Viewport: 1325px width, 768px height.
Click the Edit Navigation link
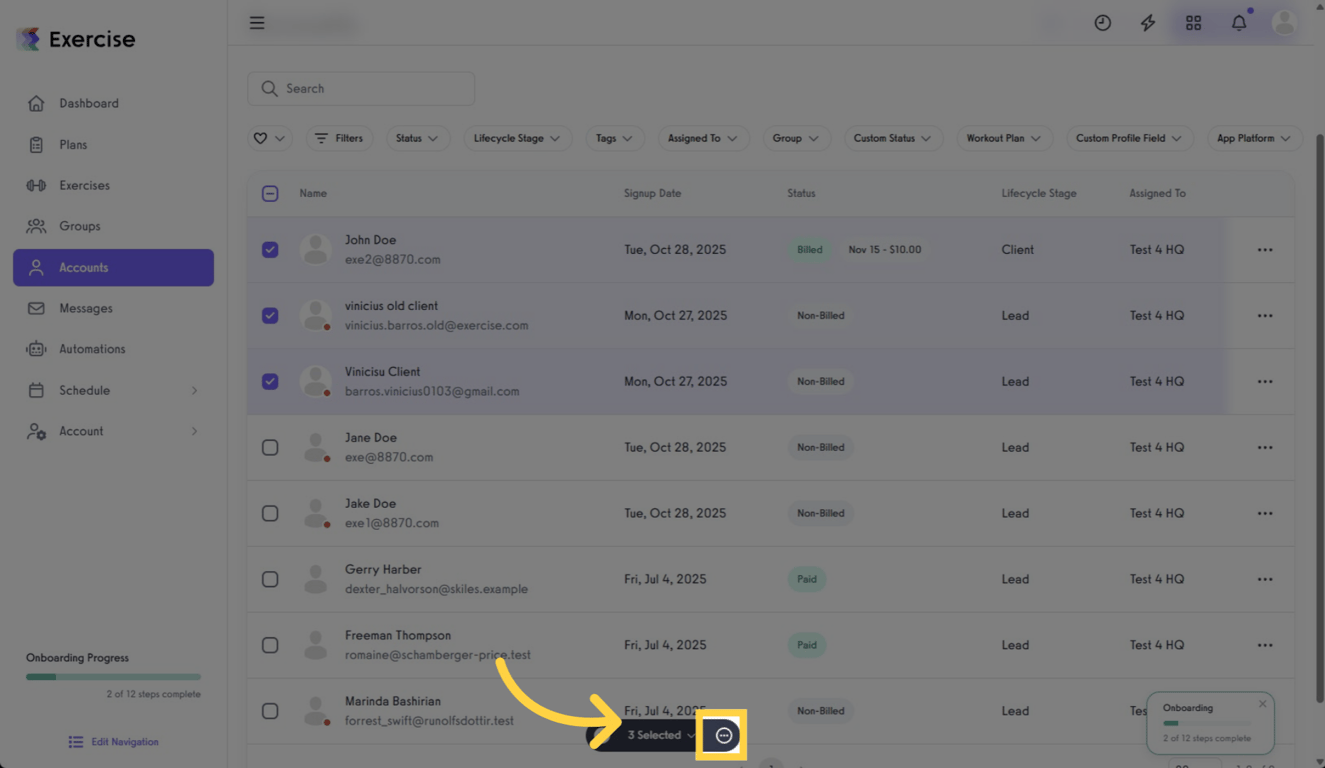click(x=113, y=741)
